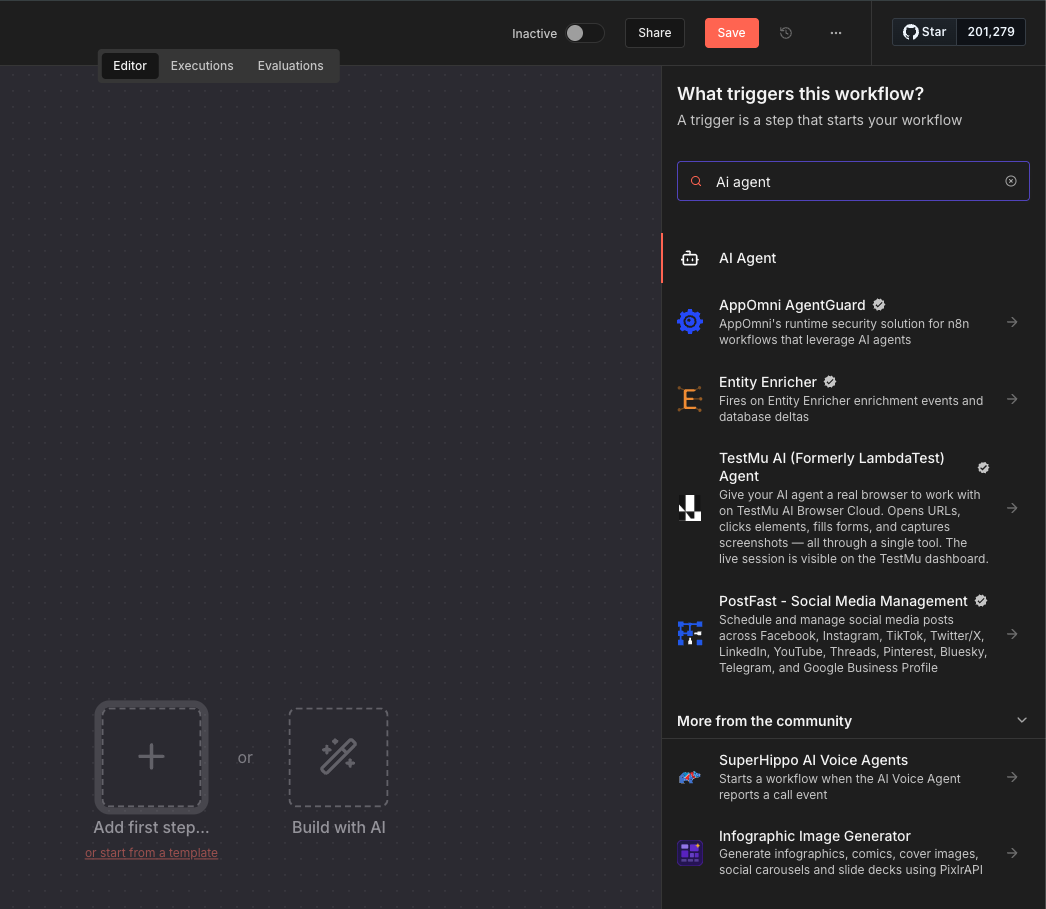Open the Entity Enricher entry
Viewport: 1046px width, 909px height.
point(853,399)
